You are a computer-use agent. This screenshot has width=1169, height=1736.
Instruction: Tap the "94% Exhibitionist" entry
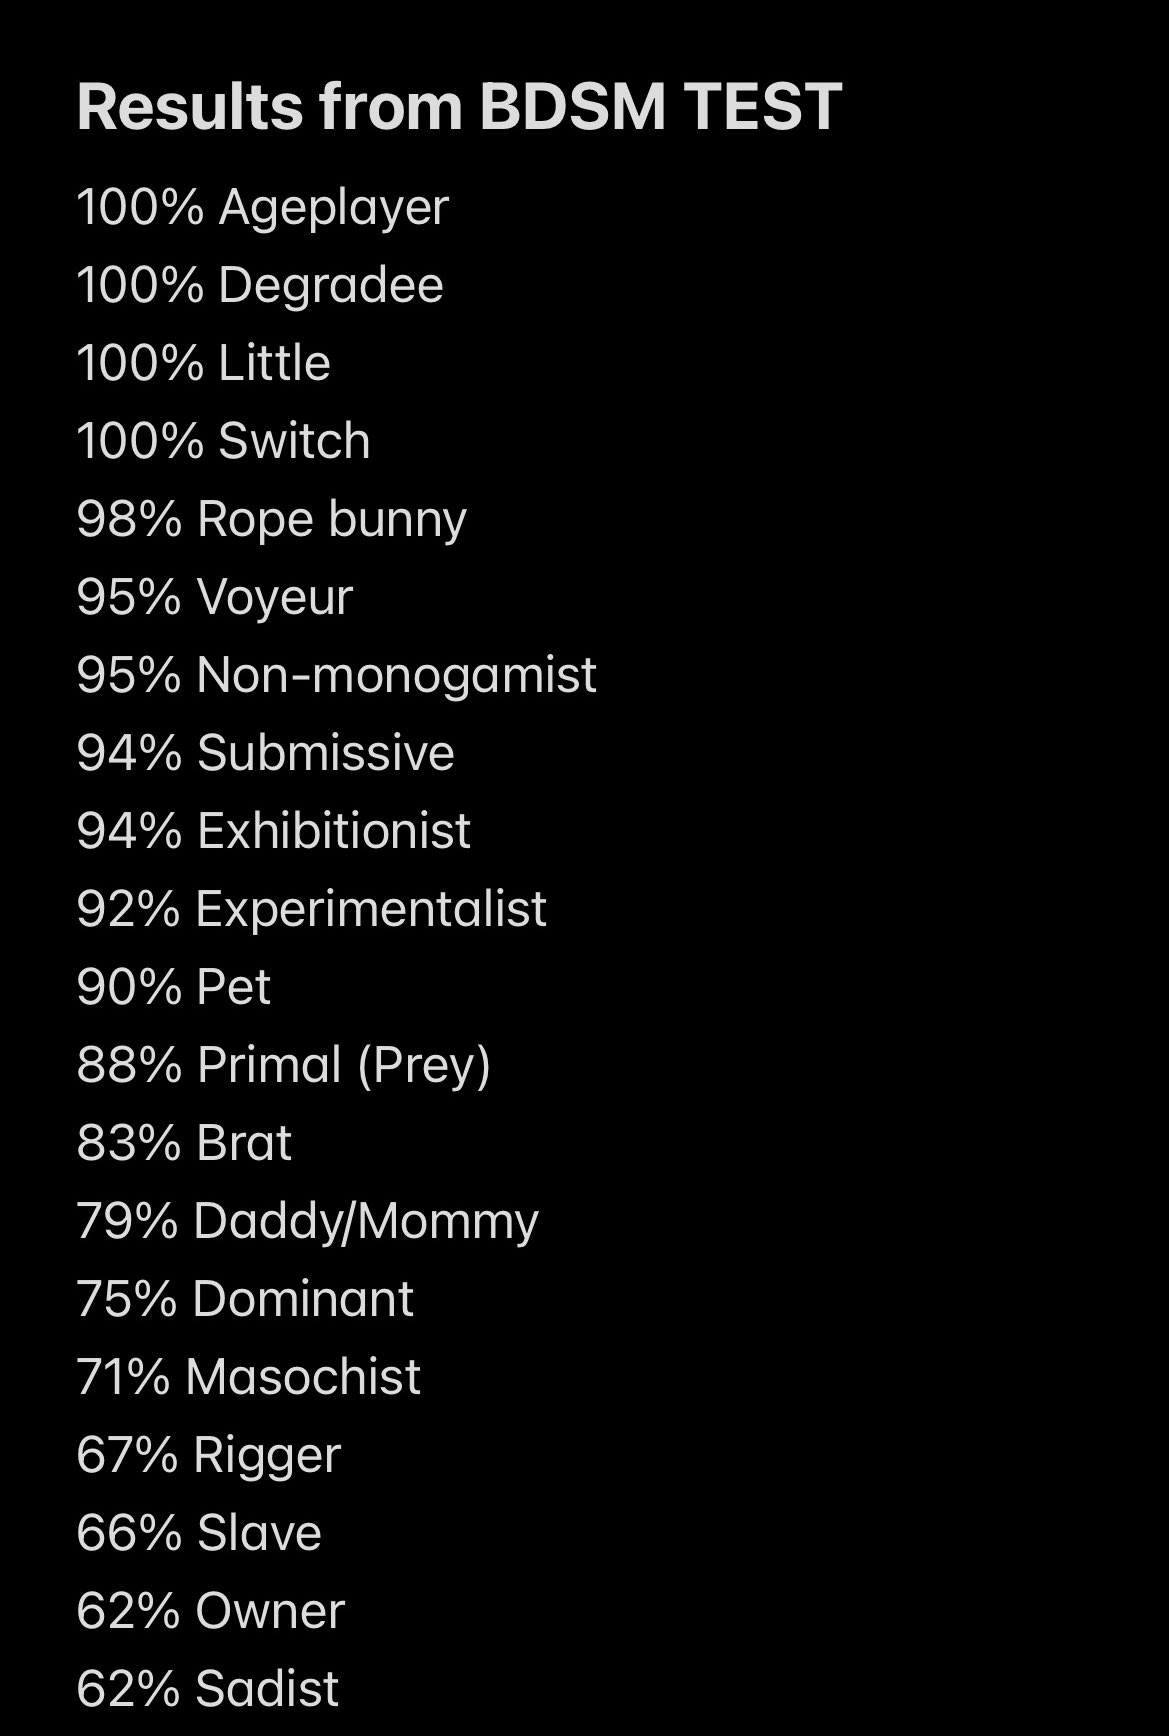[273, 831]
